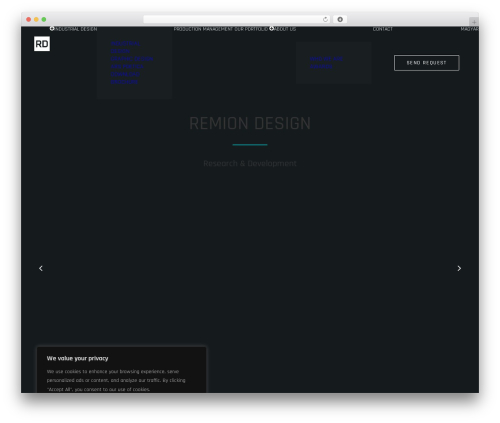
Task: Open the Industrial Design top menu item
Action: [76, 29]
